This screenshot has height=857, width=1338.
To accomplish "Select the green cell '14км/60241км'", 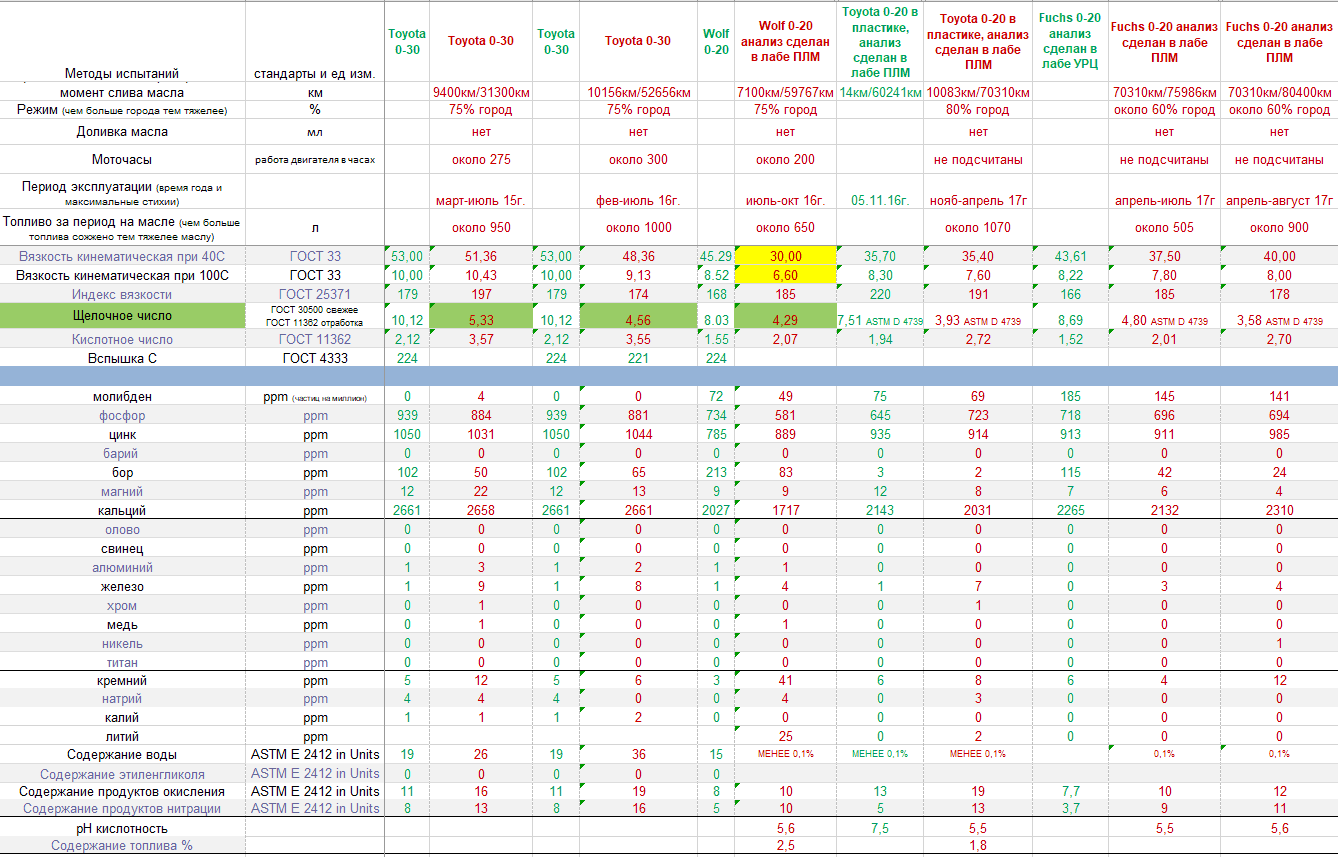I will tap(880, 92).
